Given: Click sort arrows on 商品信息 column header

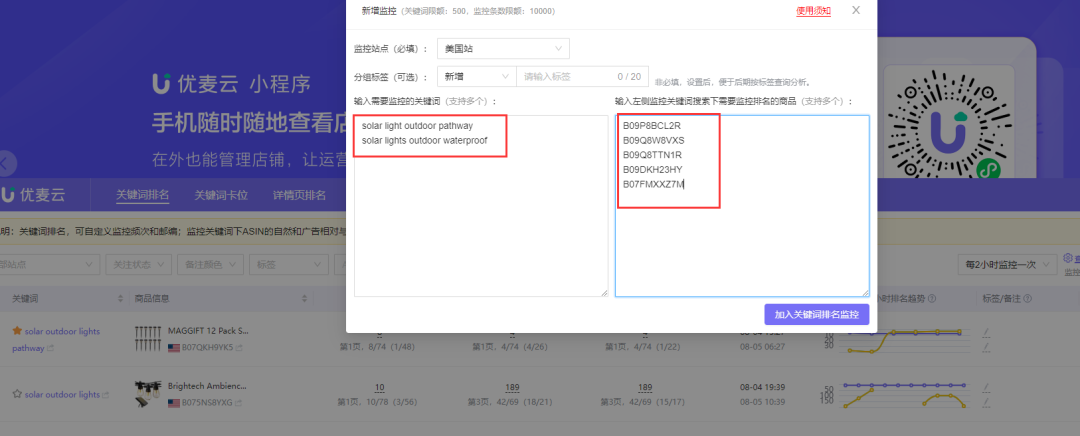Looking at the screenshot, I should 304,299.
